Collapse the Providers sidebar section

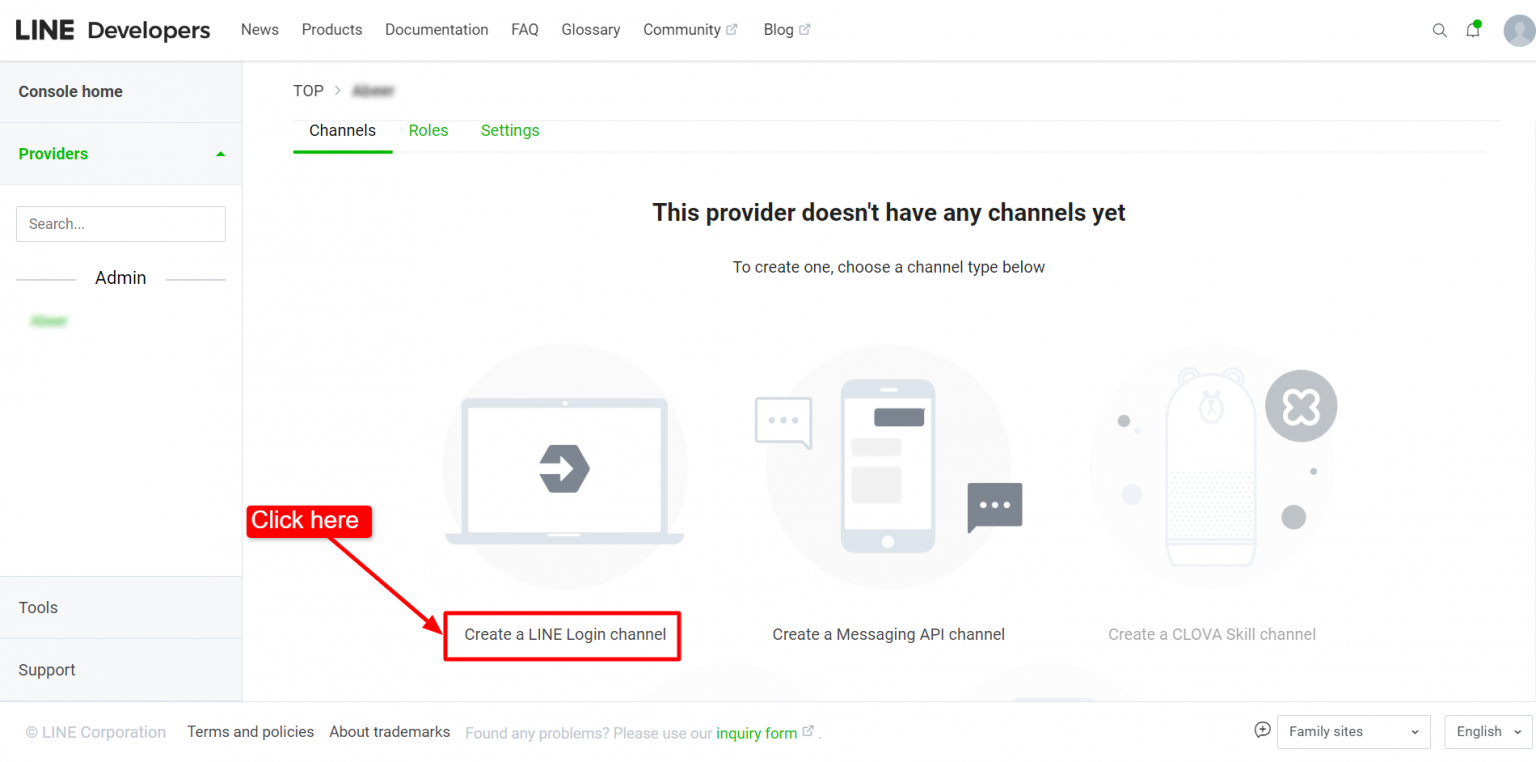click(220, 153)
